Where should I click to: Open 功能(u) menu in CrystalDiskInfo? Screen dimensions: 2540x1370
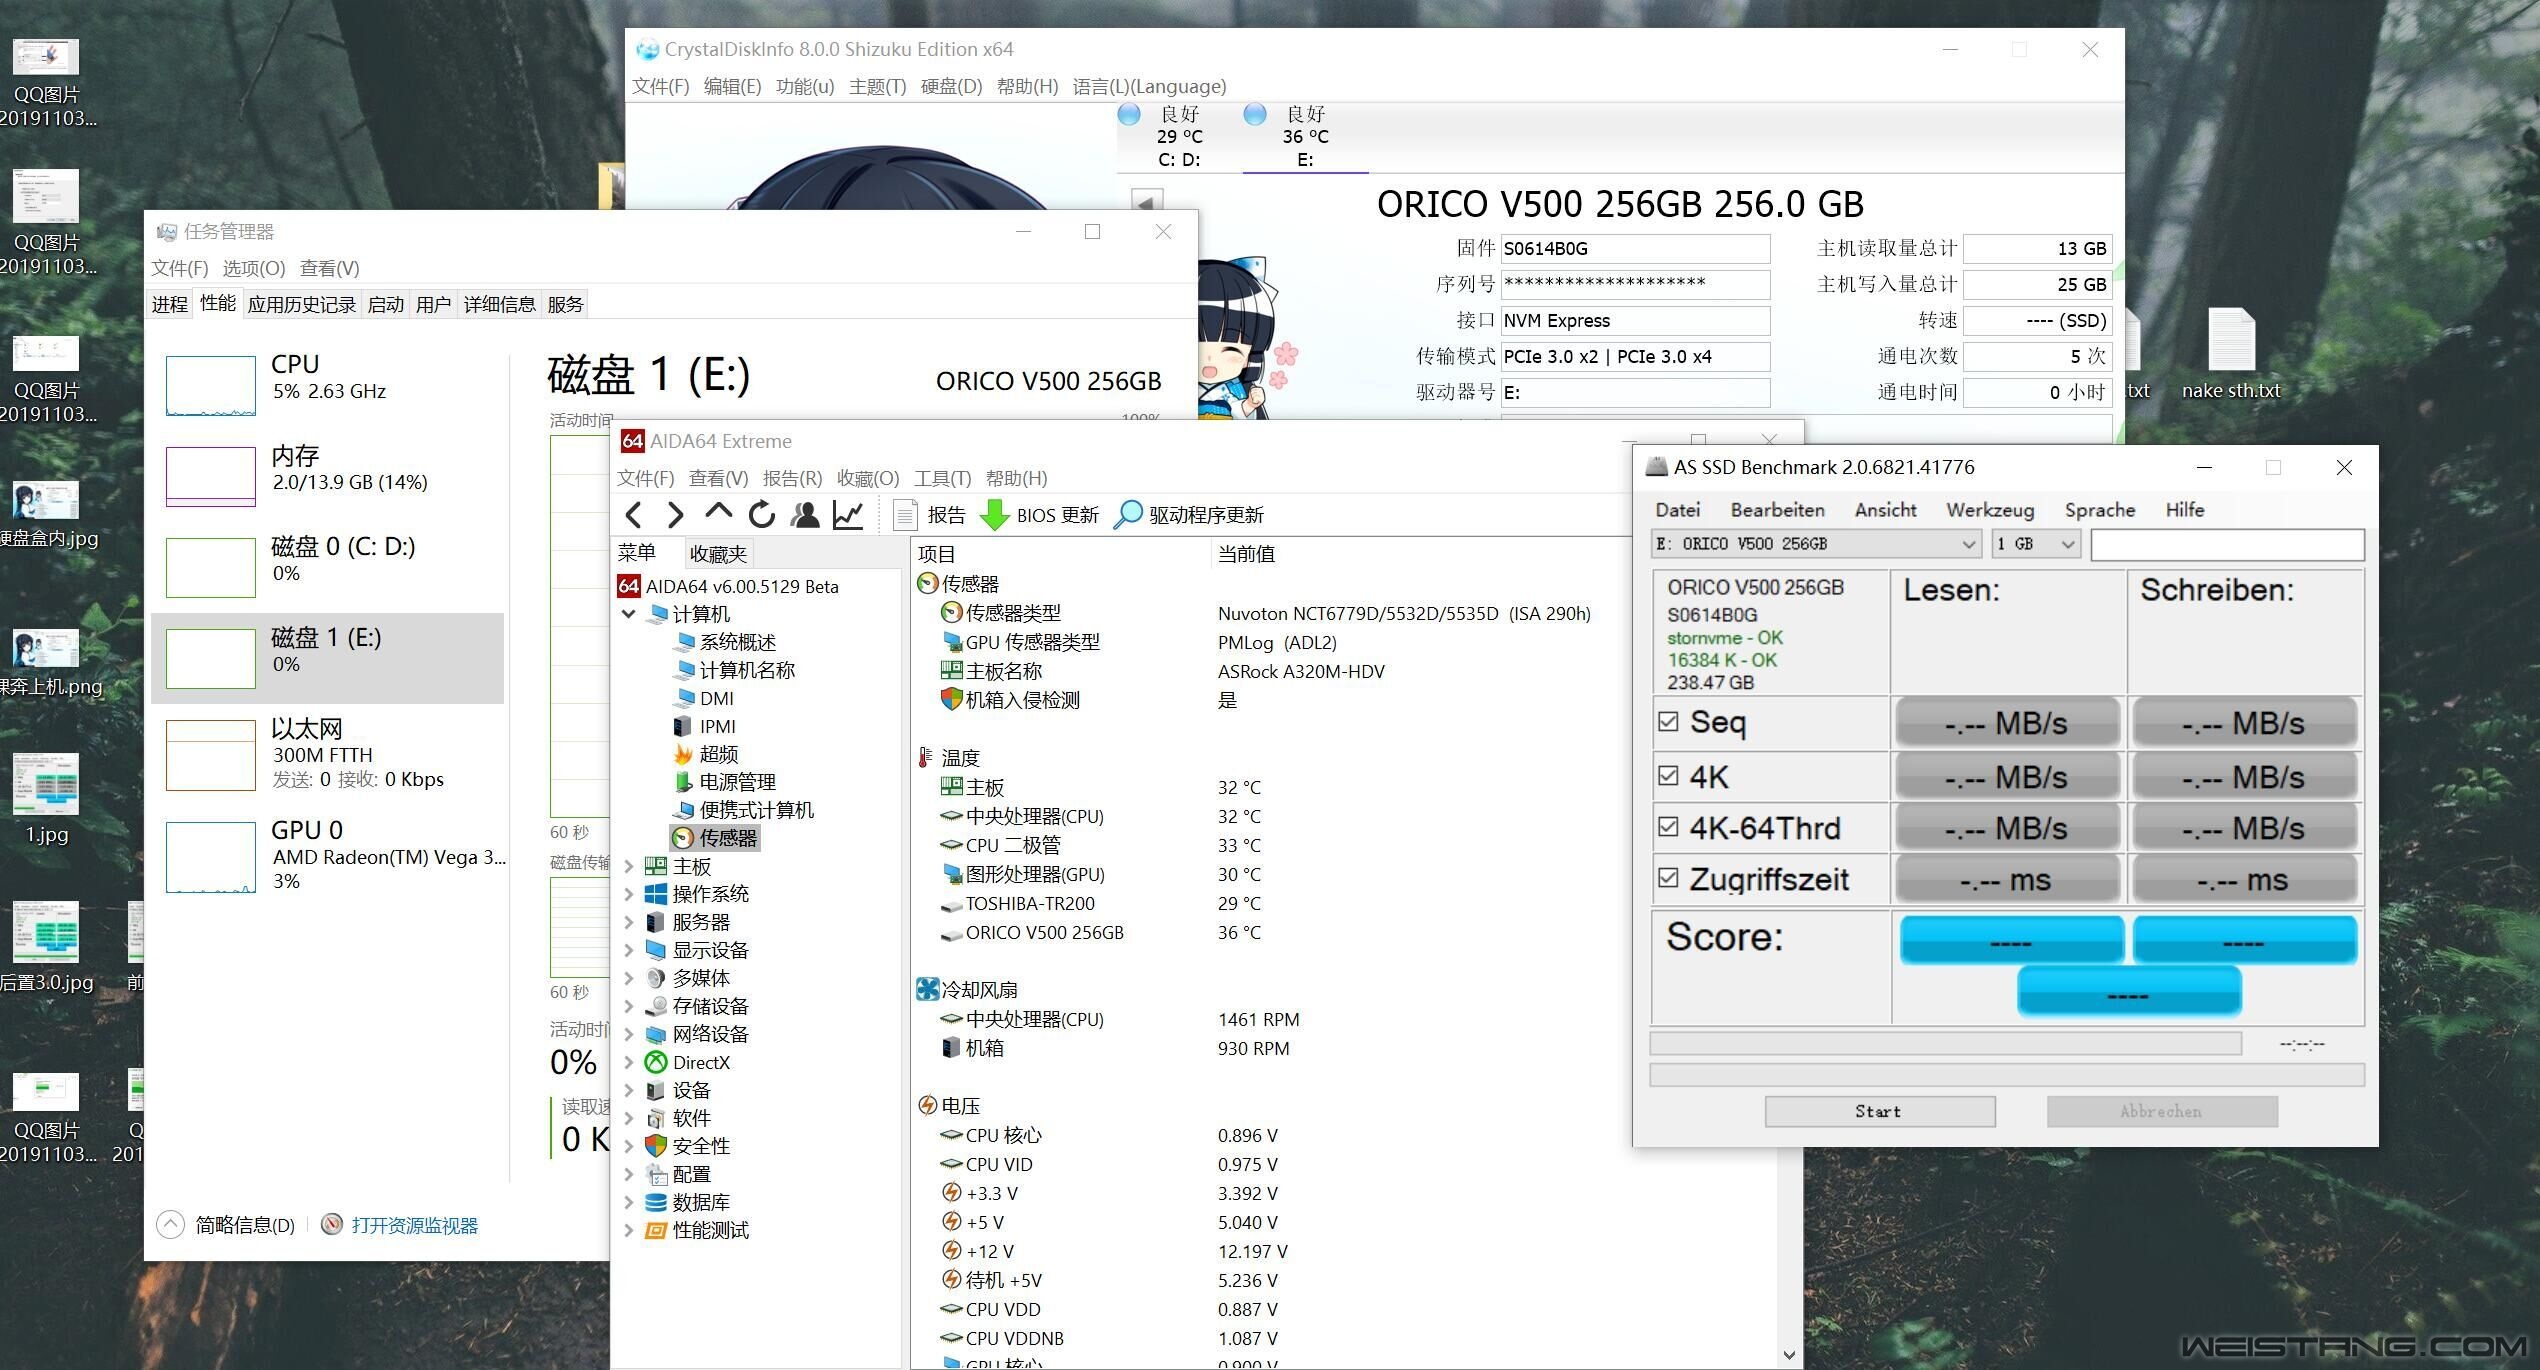pos(805,87)
